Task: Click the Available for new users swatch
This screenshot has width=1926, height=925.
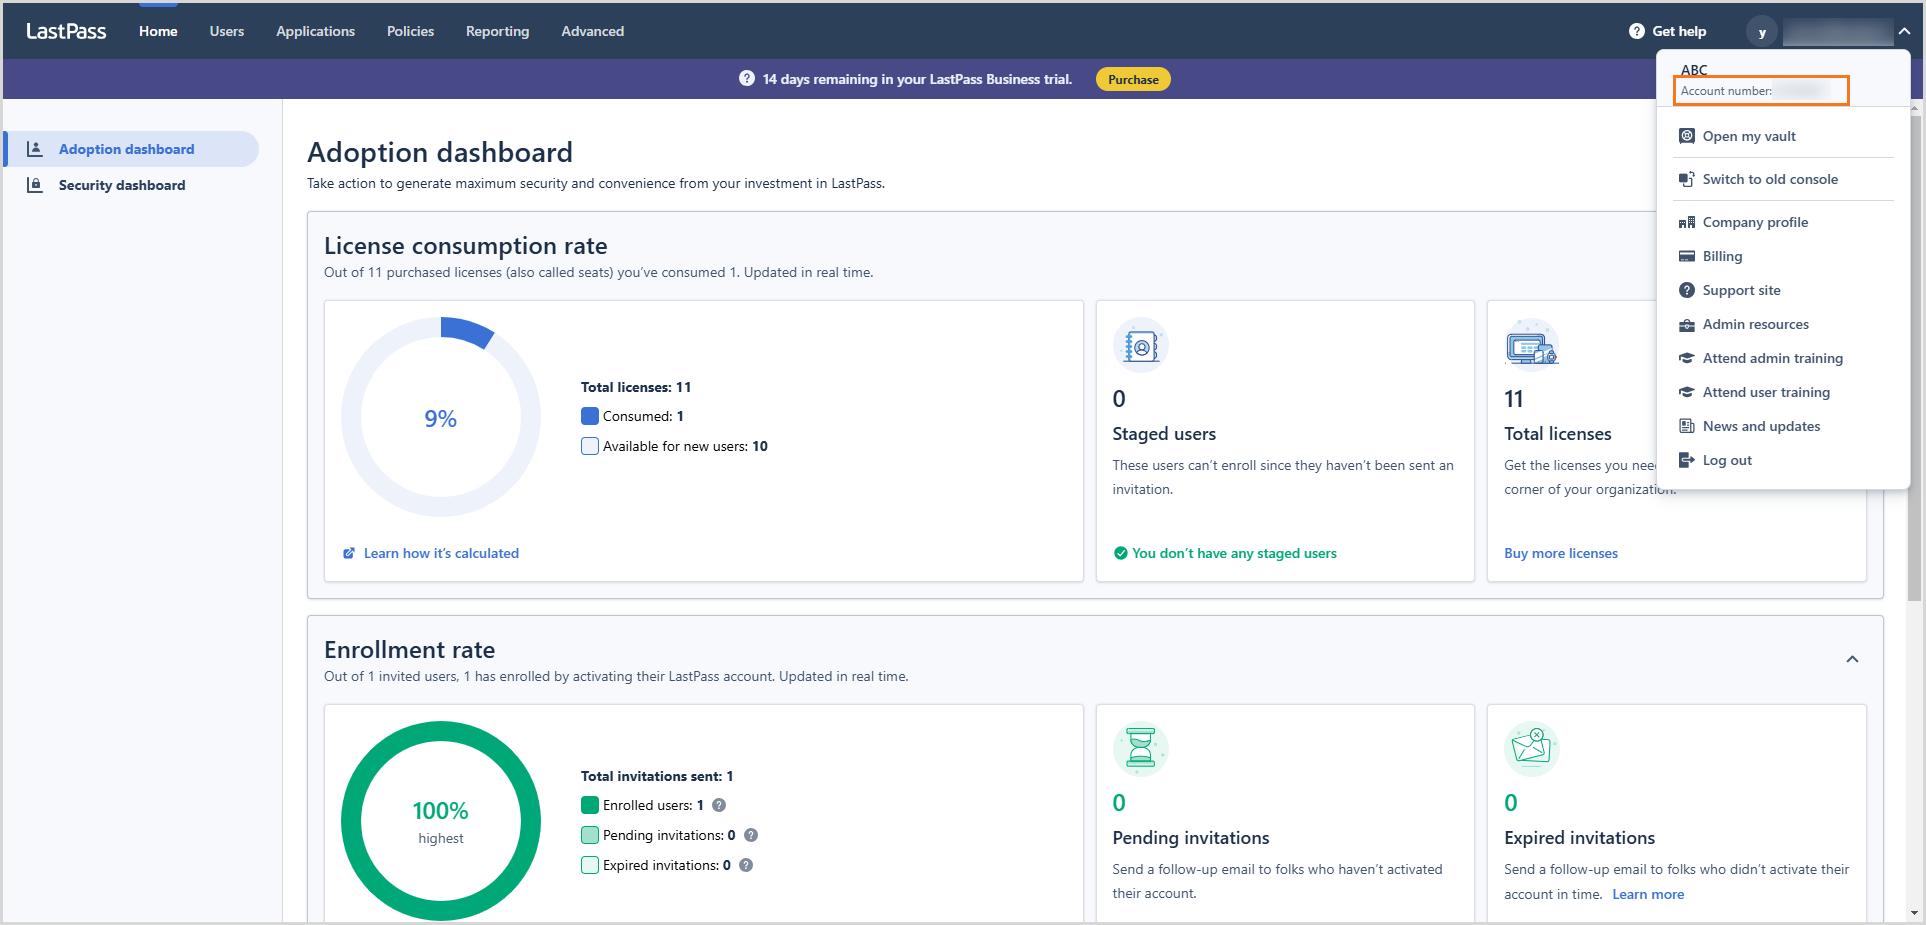Action: 590,446
